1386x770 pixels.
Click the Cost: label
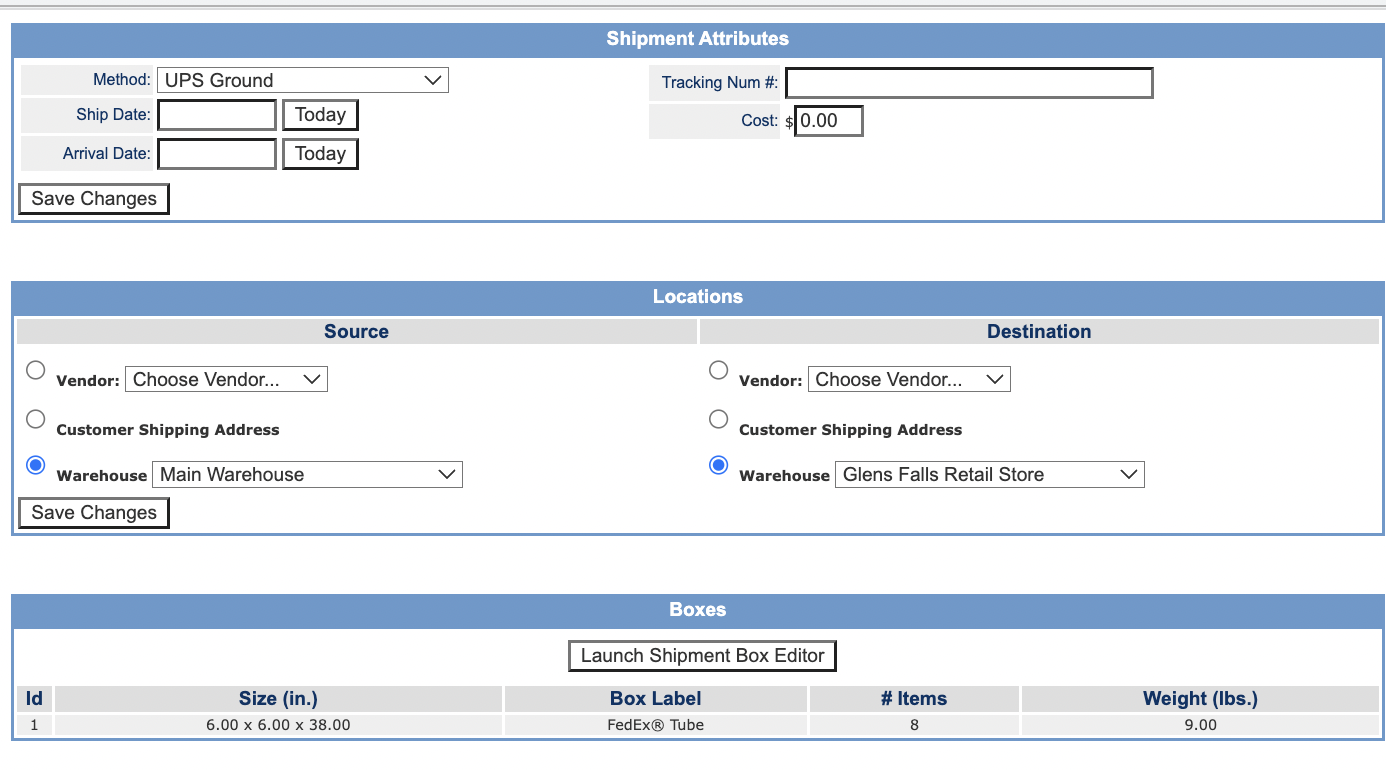click(x=760, y=121)
